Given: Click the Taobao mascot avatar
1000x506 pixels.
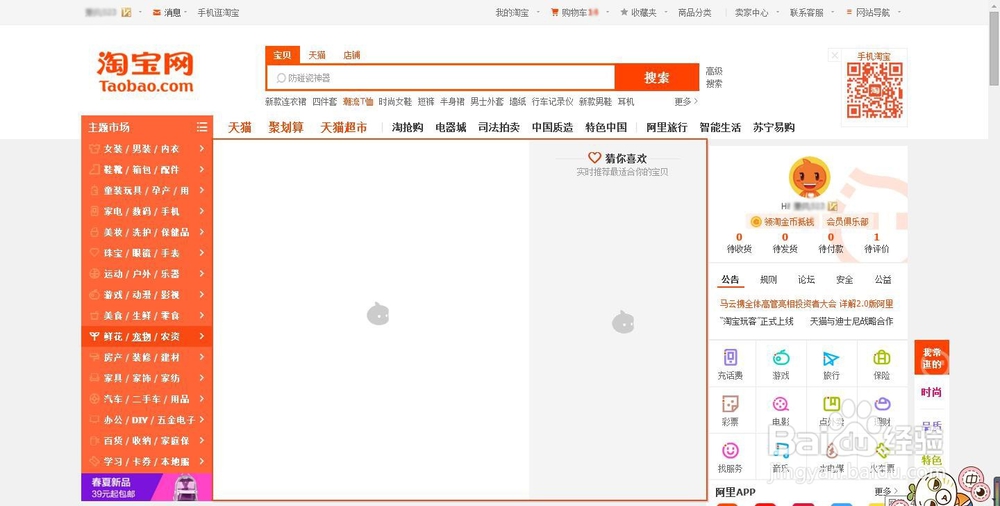Looking at the screenshot, I should 809,177.
